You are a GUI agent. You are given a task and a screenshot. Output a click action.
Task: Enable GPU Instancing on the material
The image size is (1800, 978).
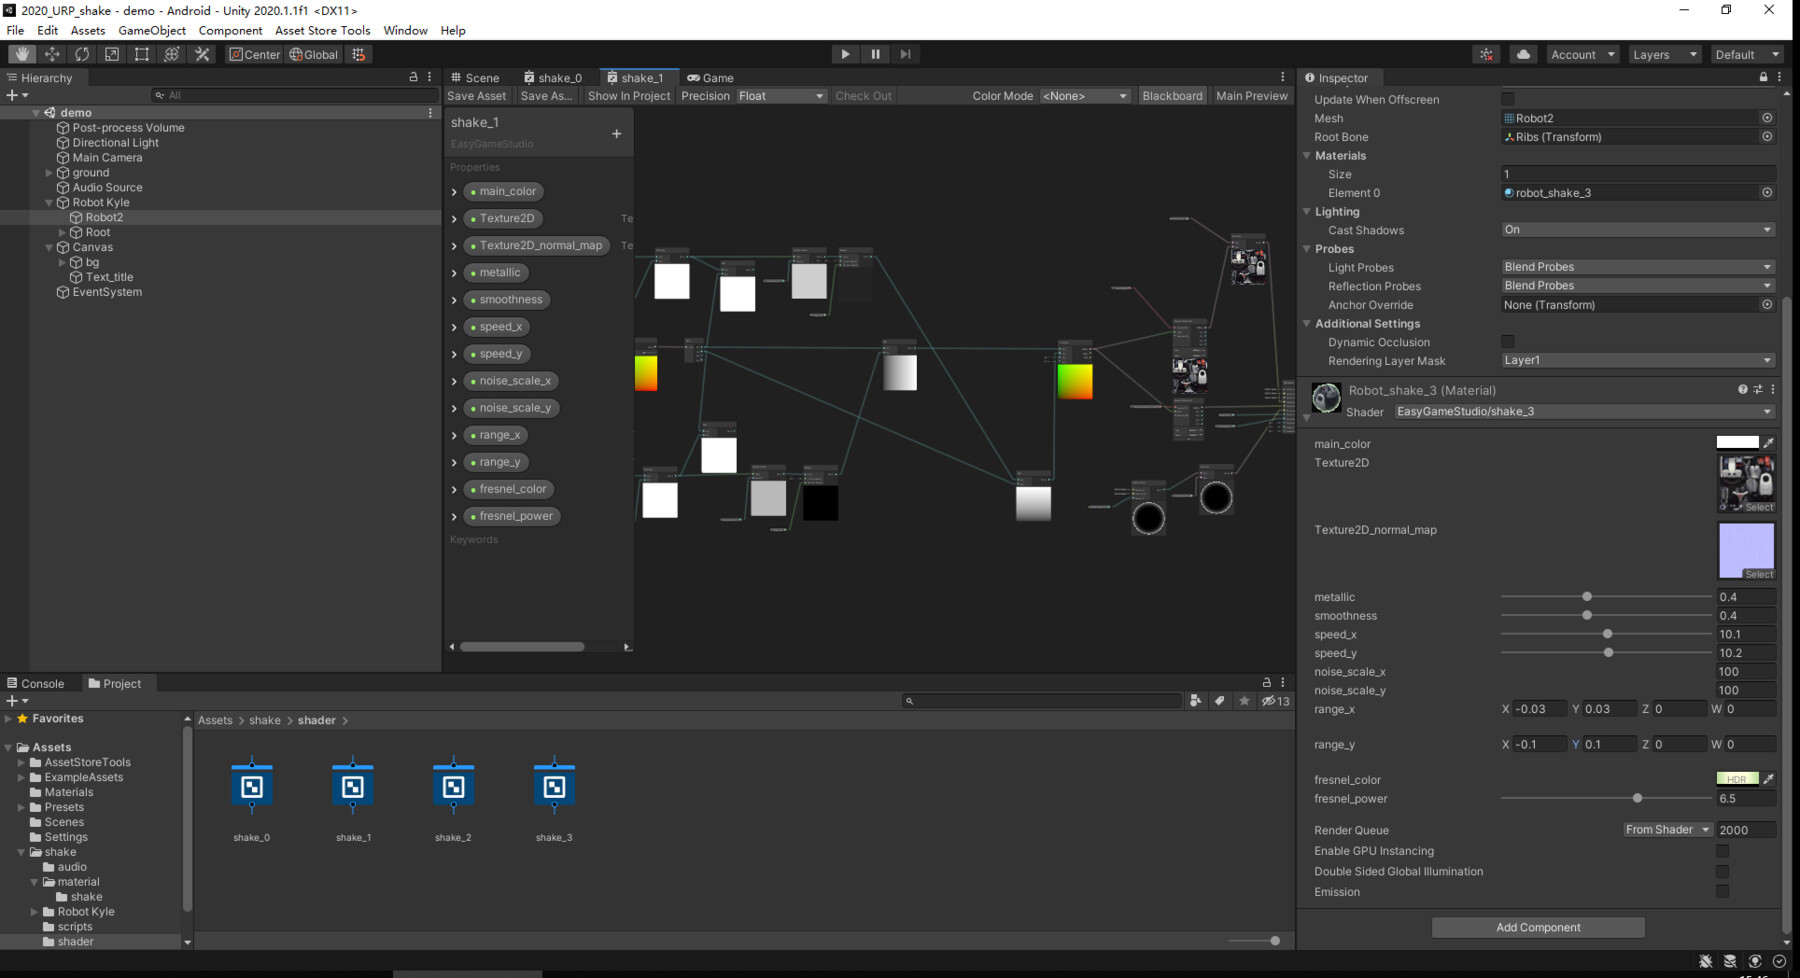coord(1722,851)
